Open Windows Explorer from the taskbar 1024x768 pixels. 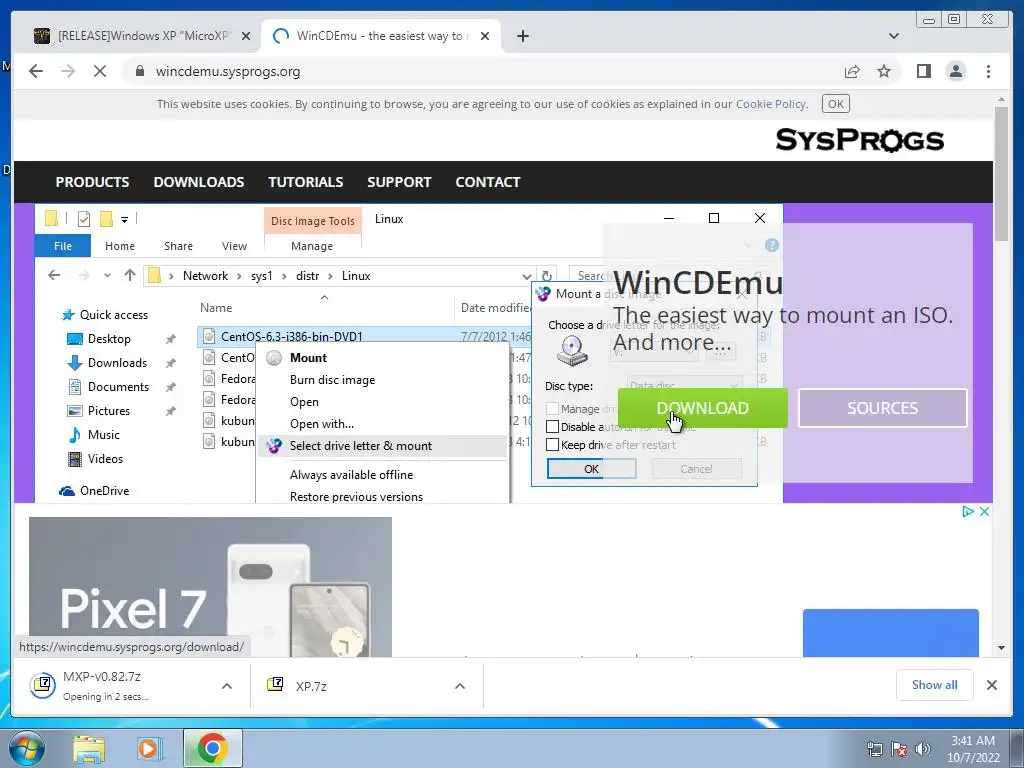tap(89, 748)
